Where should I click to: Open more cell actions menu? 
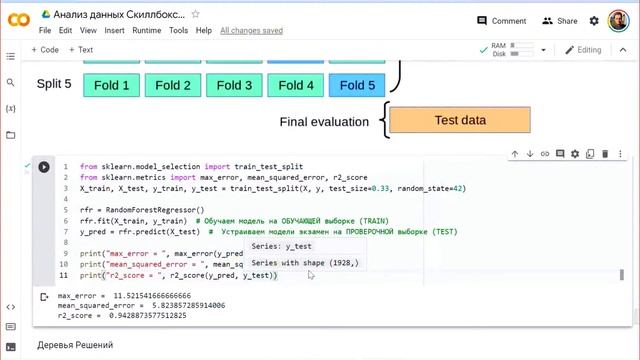620,154
